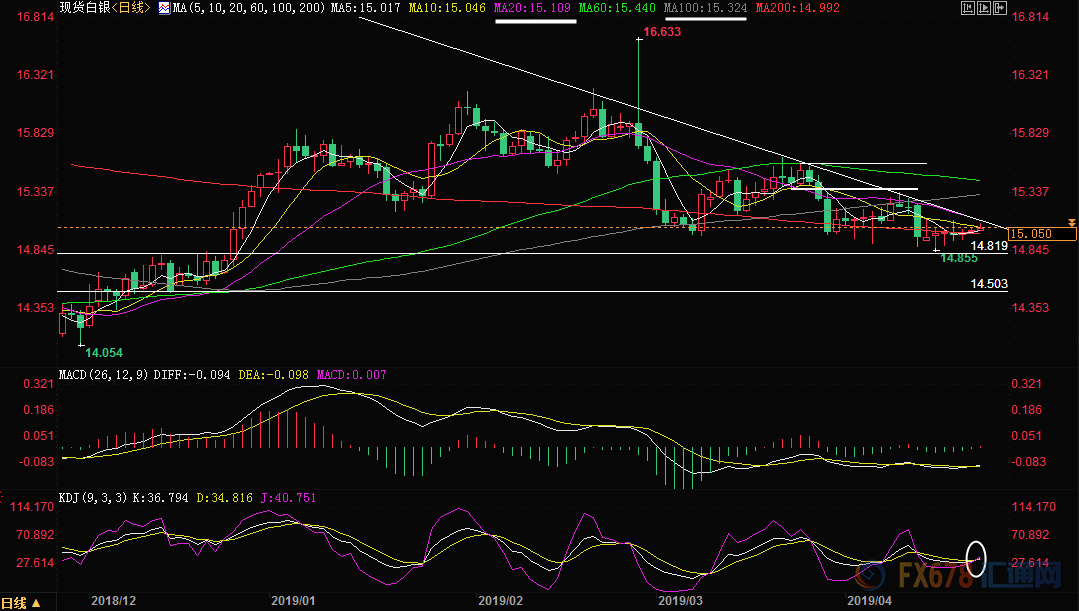Click the <日线> period label in title

click(129, 8)
